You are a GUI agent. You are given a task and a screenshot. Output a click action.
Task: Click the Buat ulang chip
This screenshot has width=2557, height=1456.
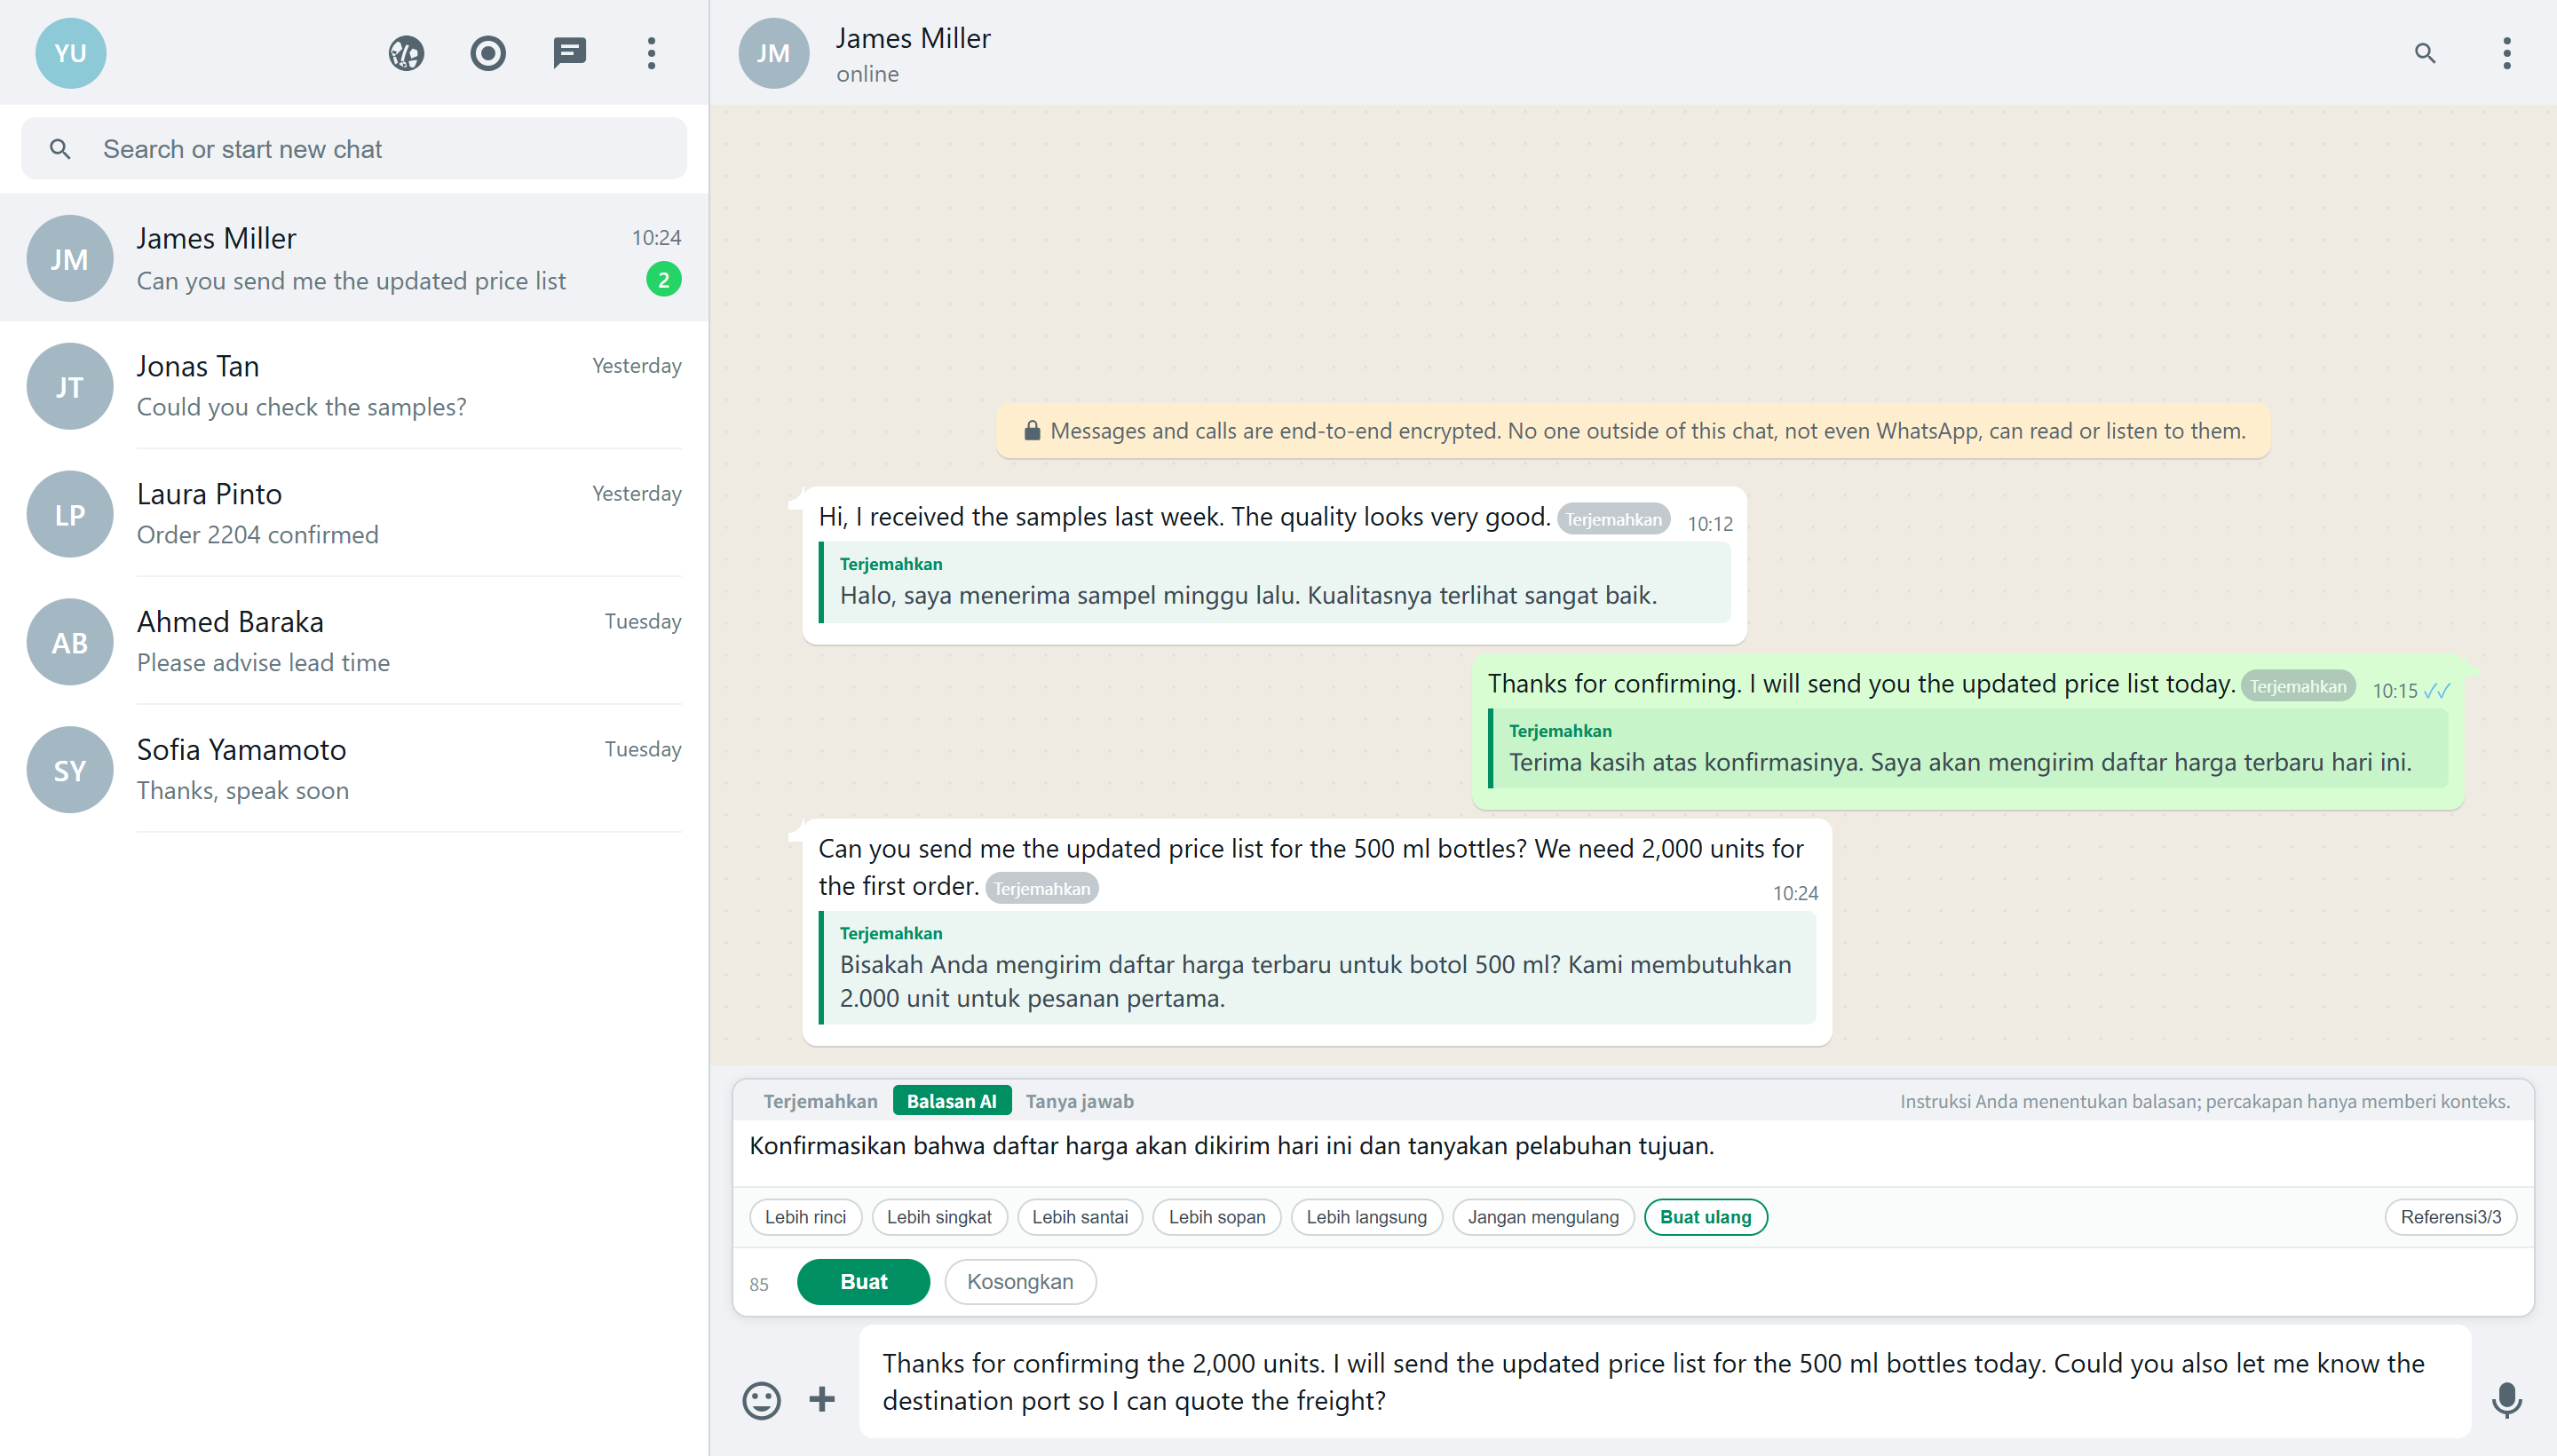click(x=1706, y=1217)
